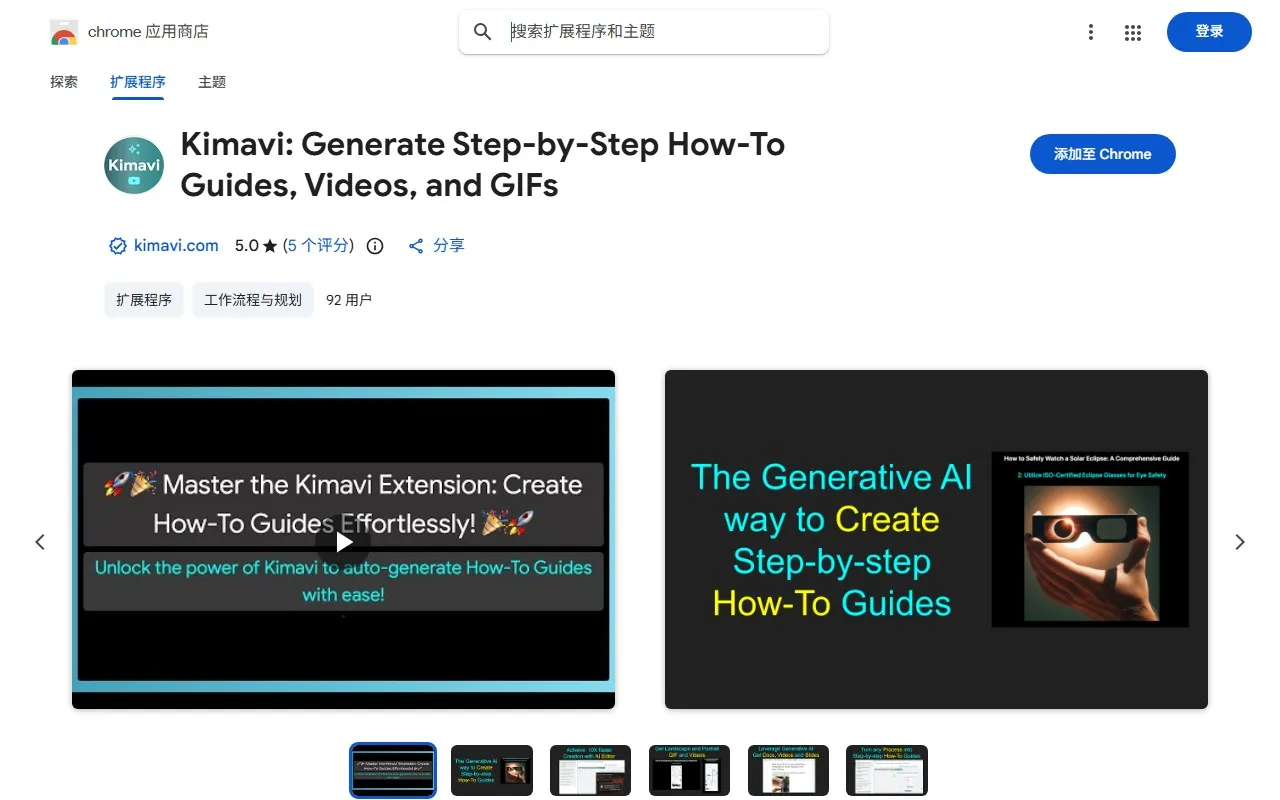Image resolution: width=1280 pixels, height=800 pixels.
Task: Open the three-dot more options menu
Action: [x=1091, y=32]
